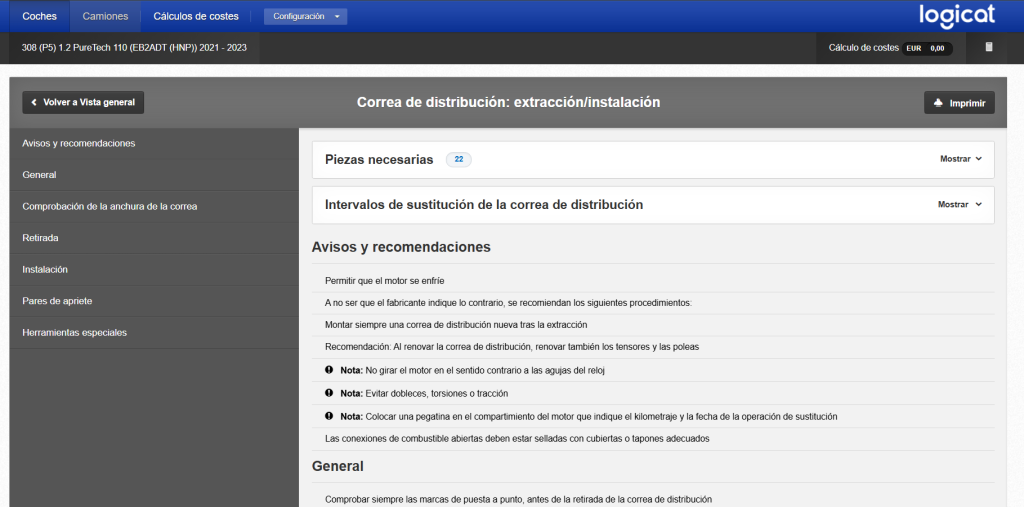This screenshot has width=1024, height=507.
Task: Open Herramientas especiales in sidebar
Action: [154, 332]
